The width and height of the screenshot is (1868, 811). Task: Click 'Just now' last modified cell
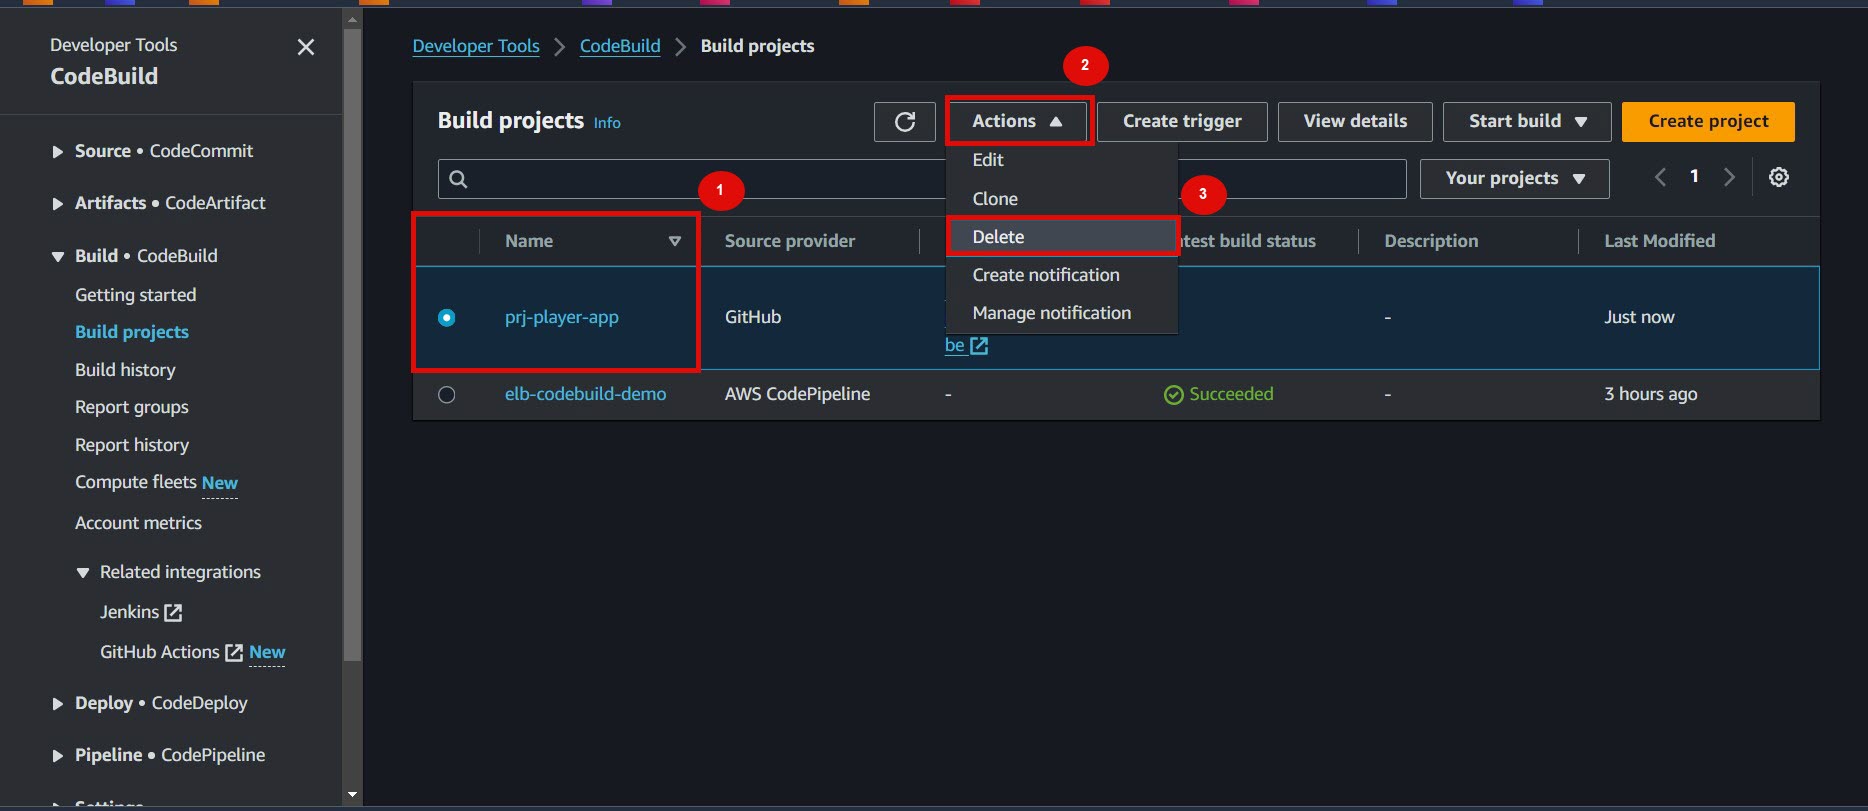click(x=1639, y=317)
